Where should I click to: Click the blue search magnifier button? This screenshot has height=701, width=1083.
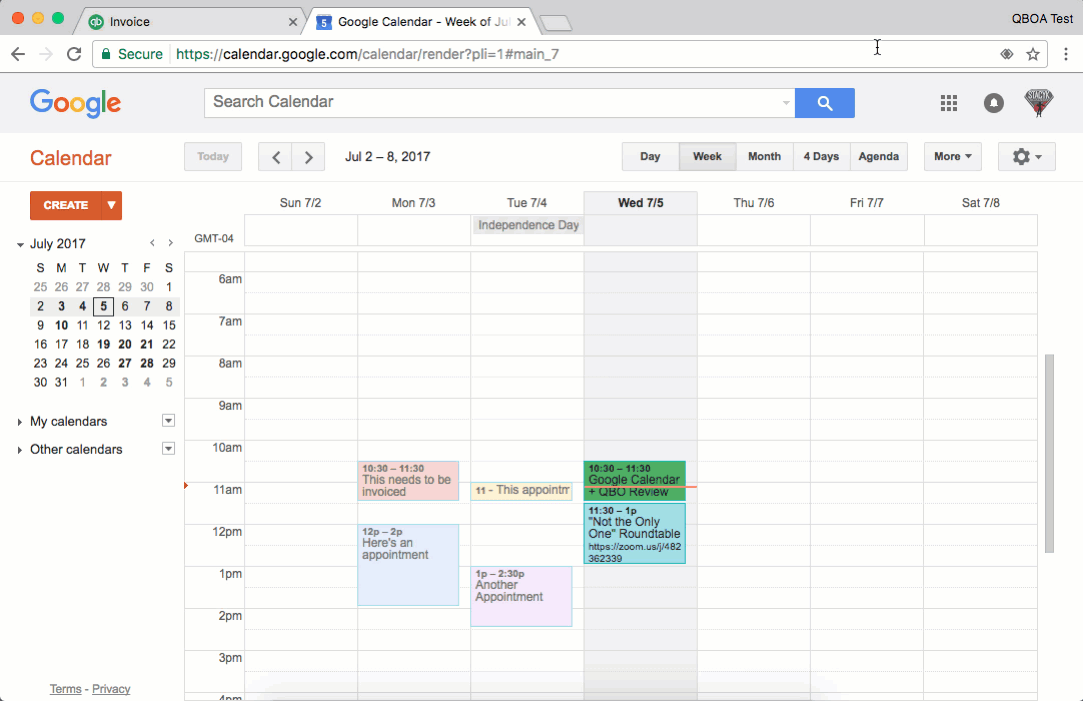824,103
